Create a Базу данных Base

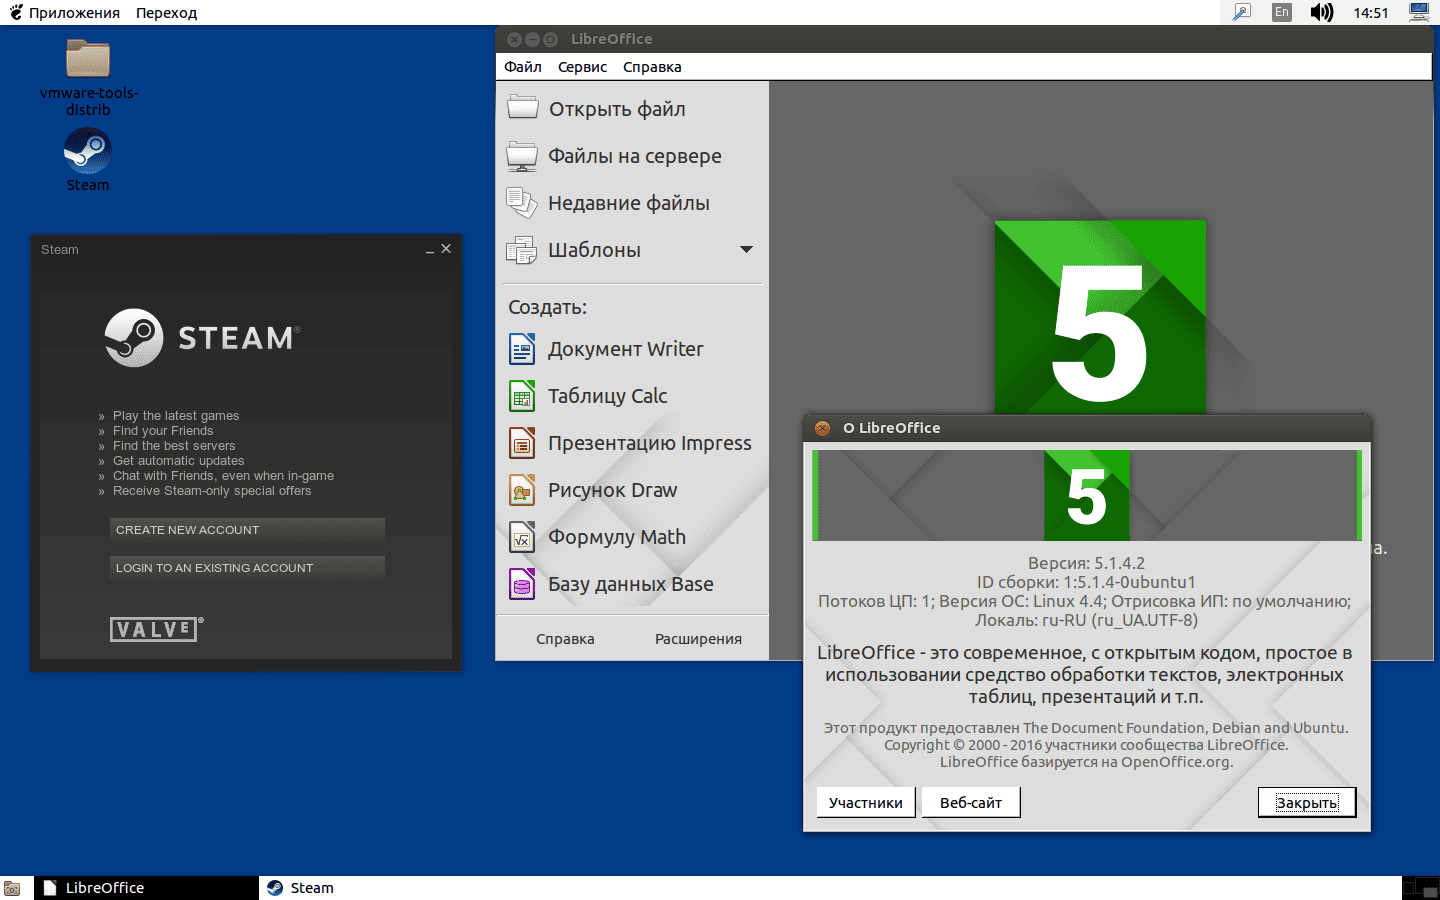[x=631, y=584]
